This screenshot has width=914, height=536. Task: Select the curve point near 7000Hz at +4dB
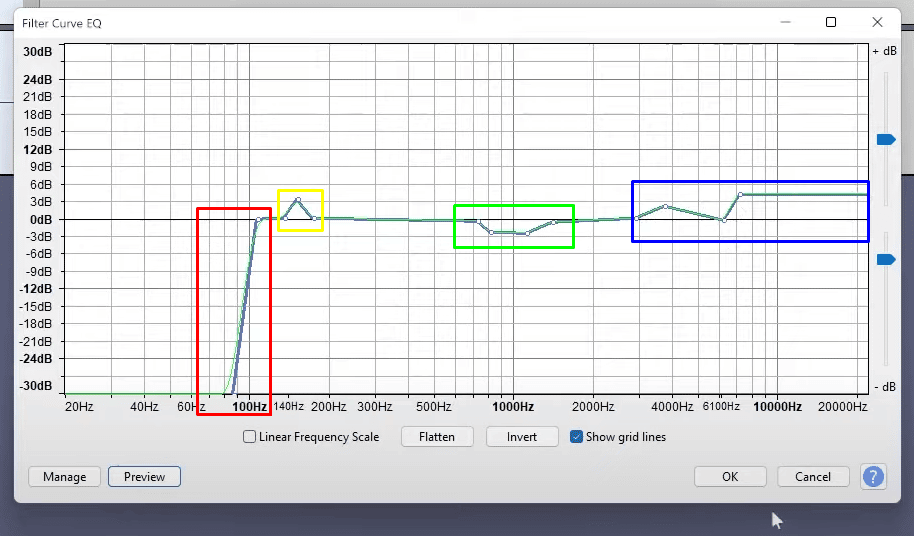click(x=740, y=195)
